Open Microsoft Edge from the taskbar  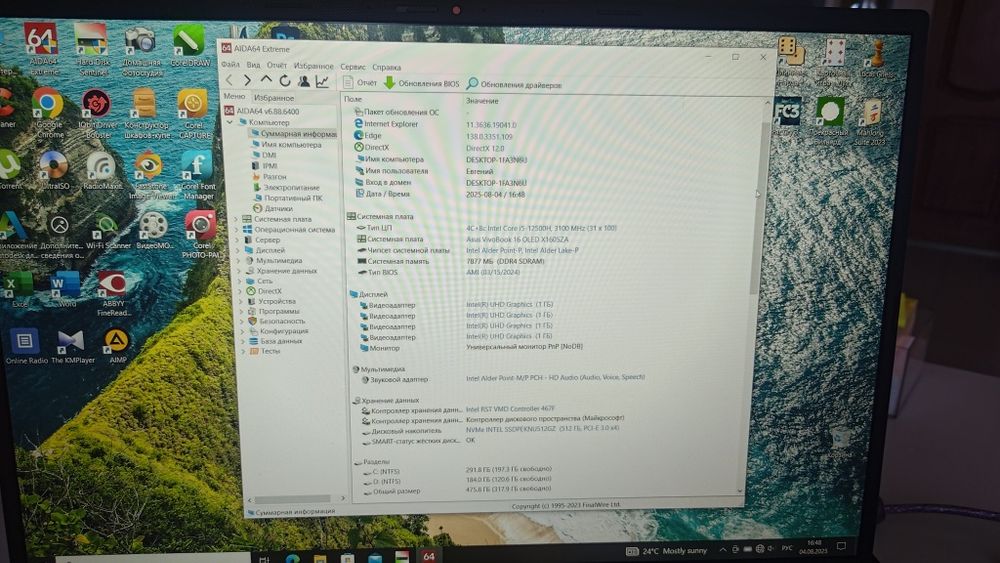(x=292, y=557)
